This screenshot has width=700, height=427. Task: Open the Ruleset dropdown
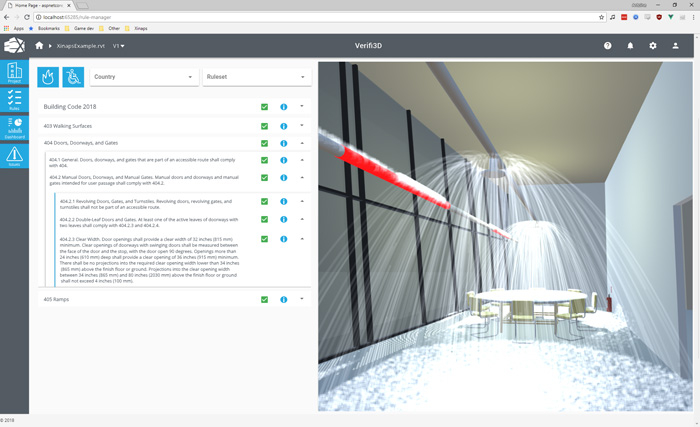tap(256, 77)
